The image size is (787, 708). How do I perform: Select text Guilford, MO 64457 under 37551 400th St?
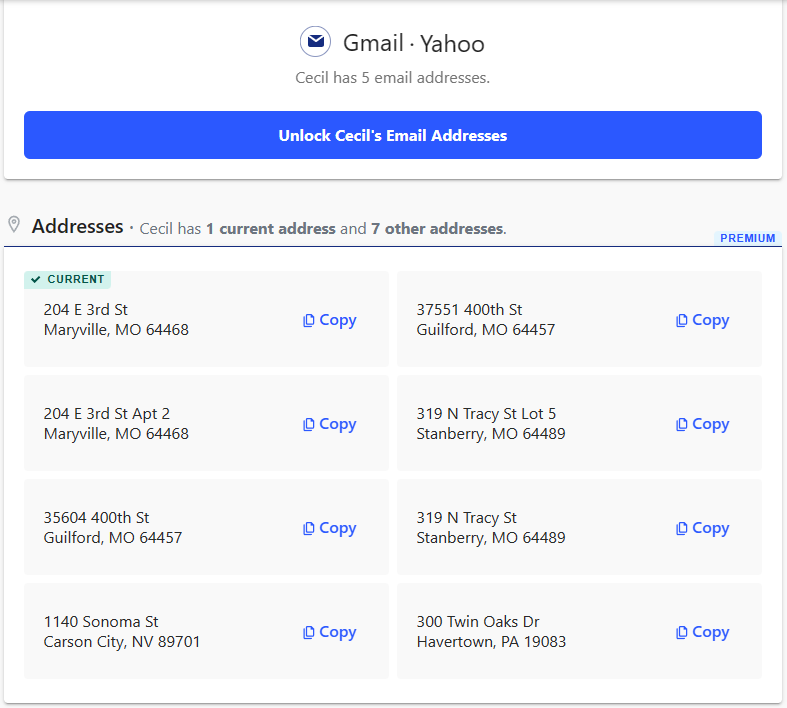[x=485, y=330]
